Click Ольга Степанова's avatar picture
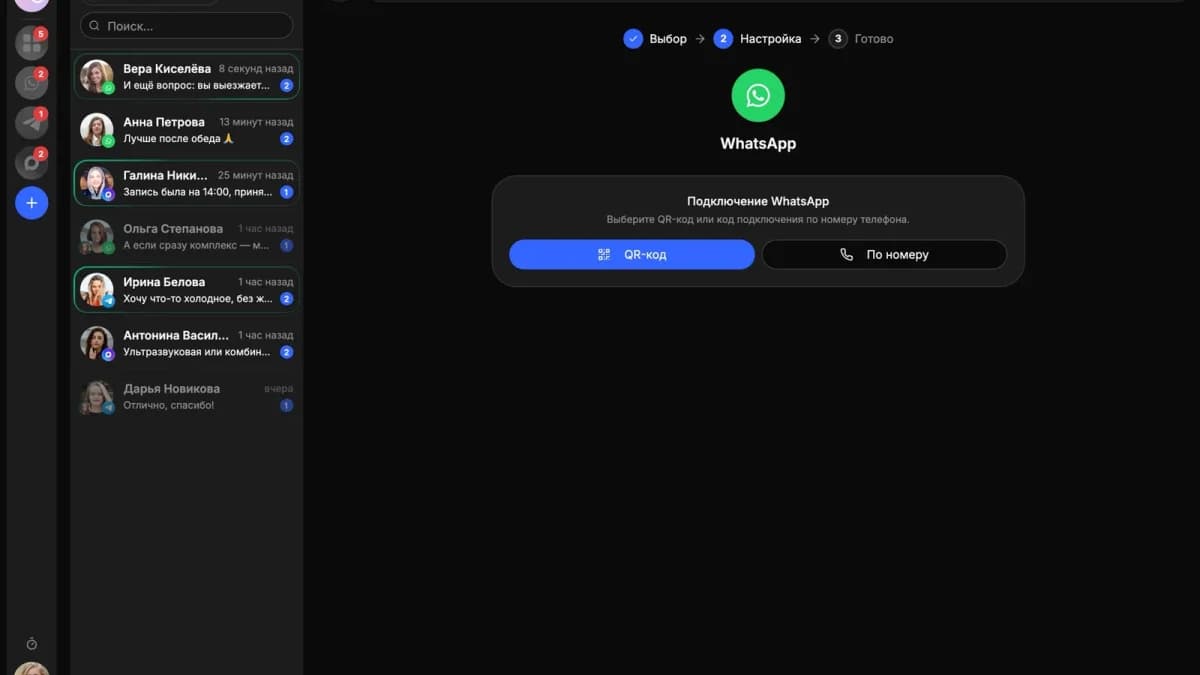Screen dimensions: 1200x675 tap(97, 236)
